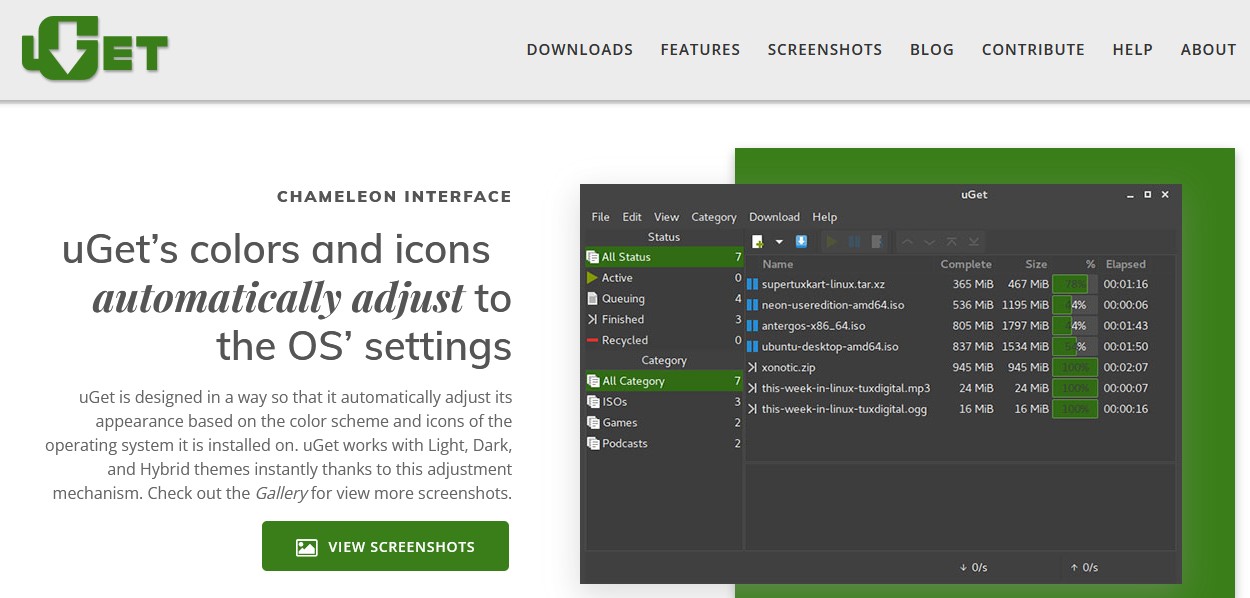
Task: Click pause icon beside ubuntu-desktop-amd64.iso
Action: [753, 347]
